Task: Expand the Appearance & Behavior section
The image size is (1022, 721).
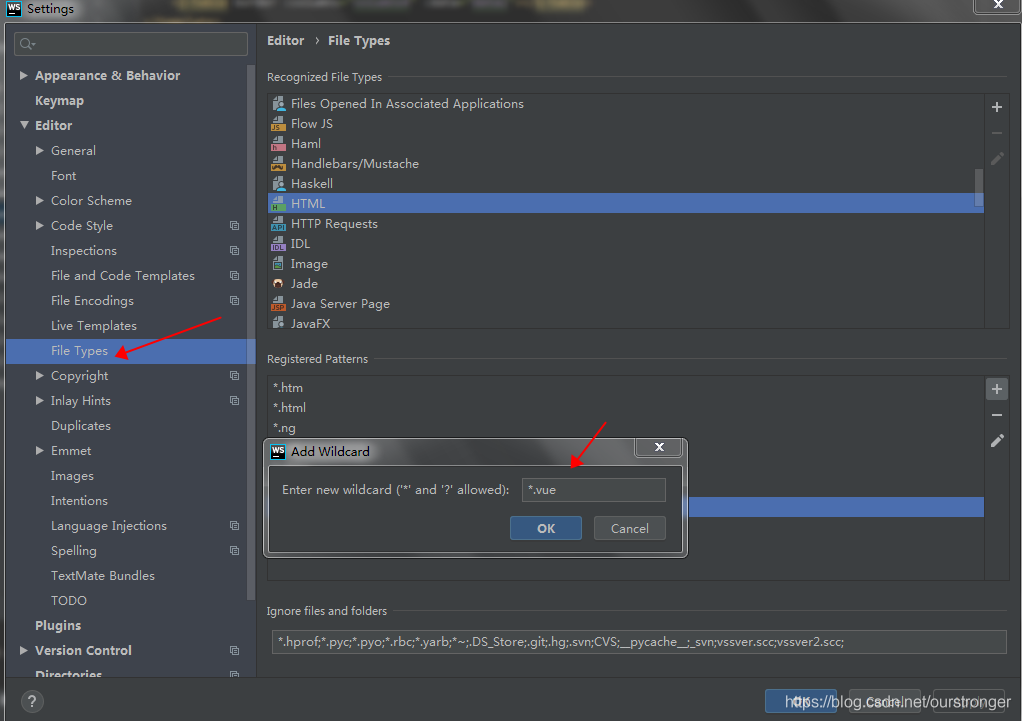Action: (24, 76)
